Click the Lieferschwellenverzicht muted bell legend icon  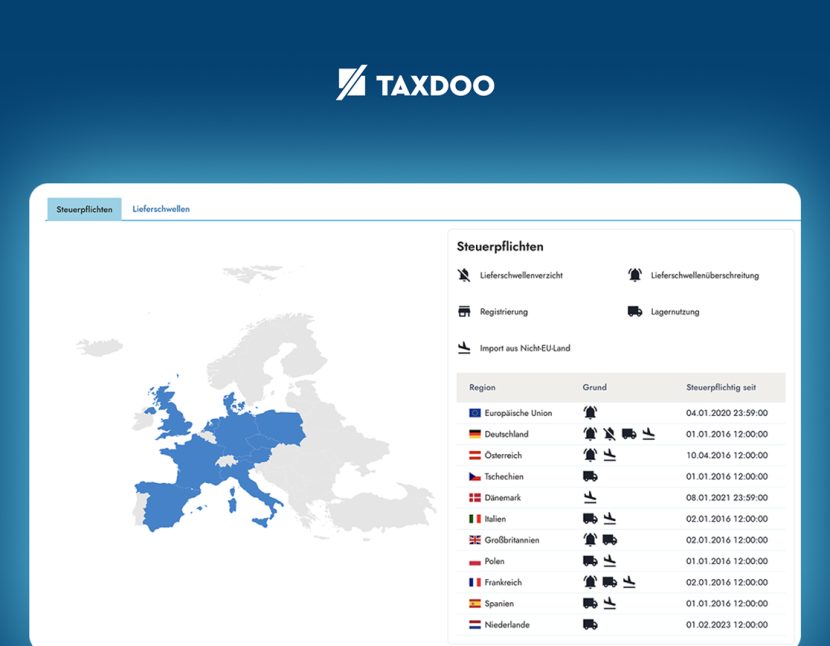click(x=464, y=275)
